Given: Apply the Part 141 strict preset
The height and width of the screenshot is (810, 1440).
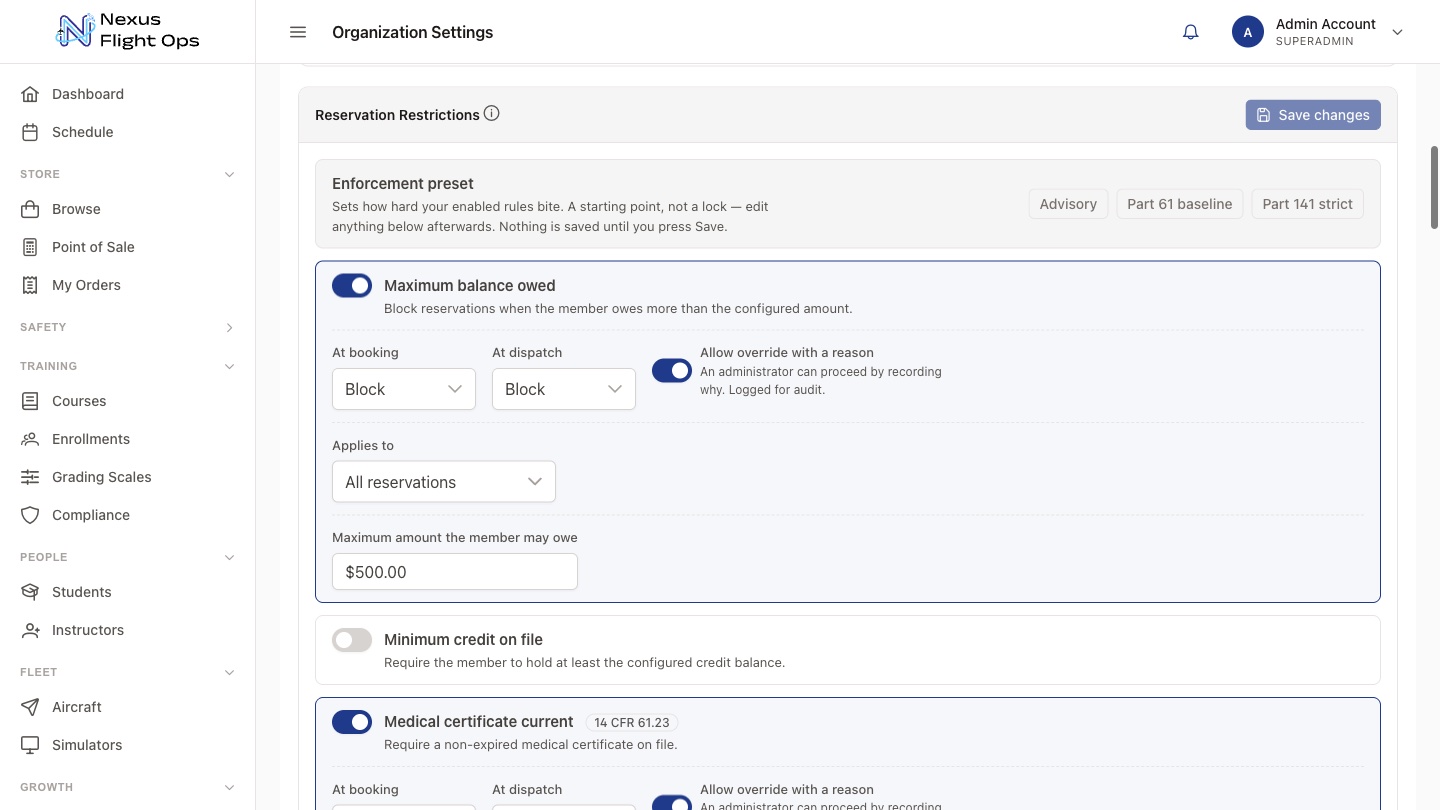Looking at the screenshot, I should tap(1307, 204).
